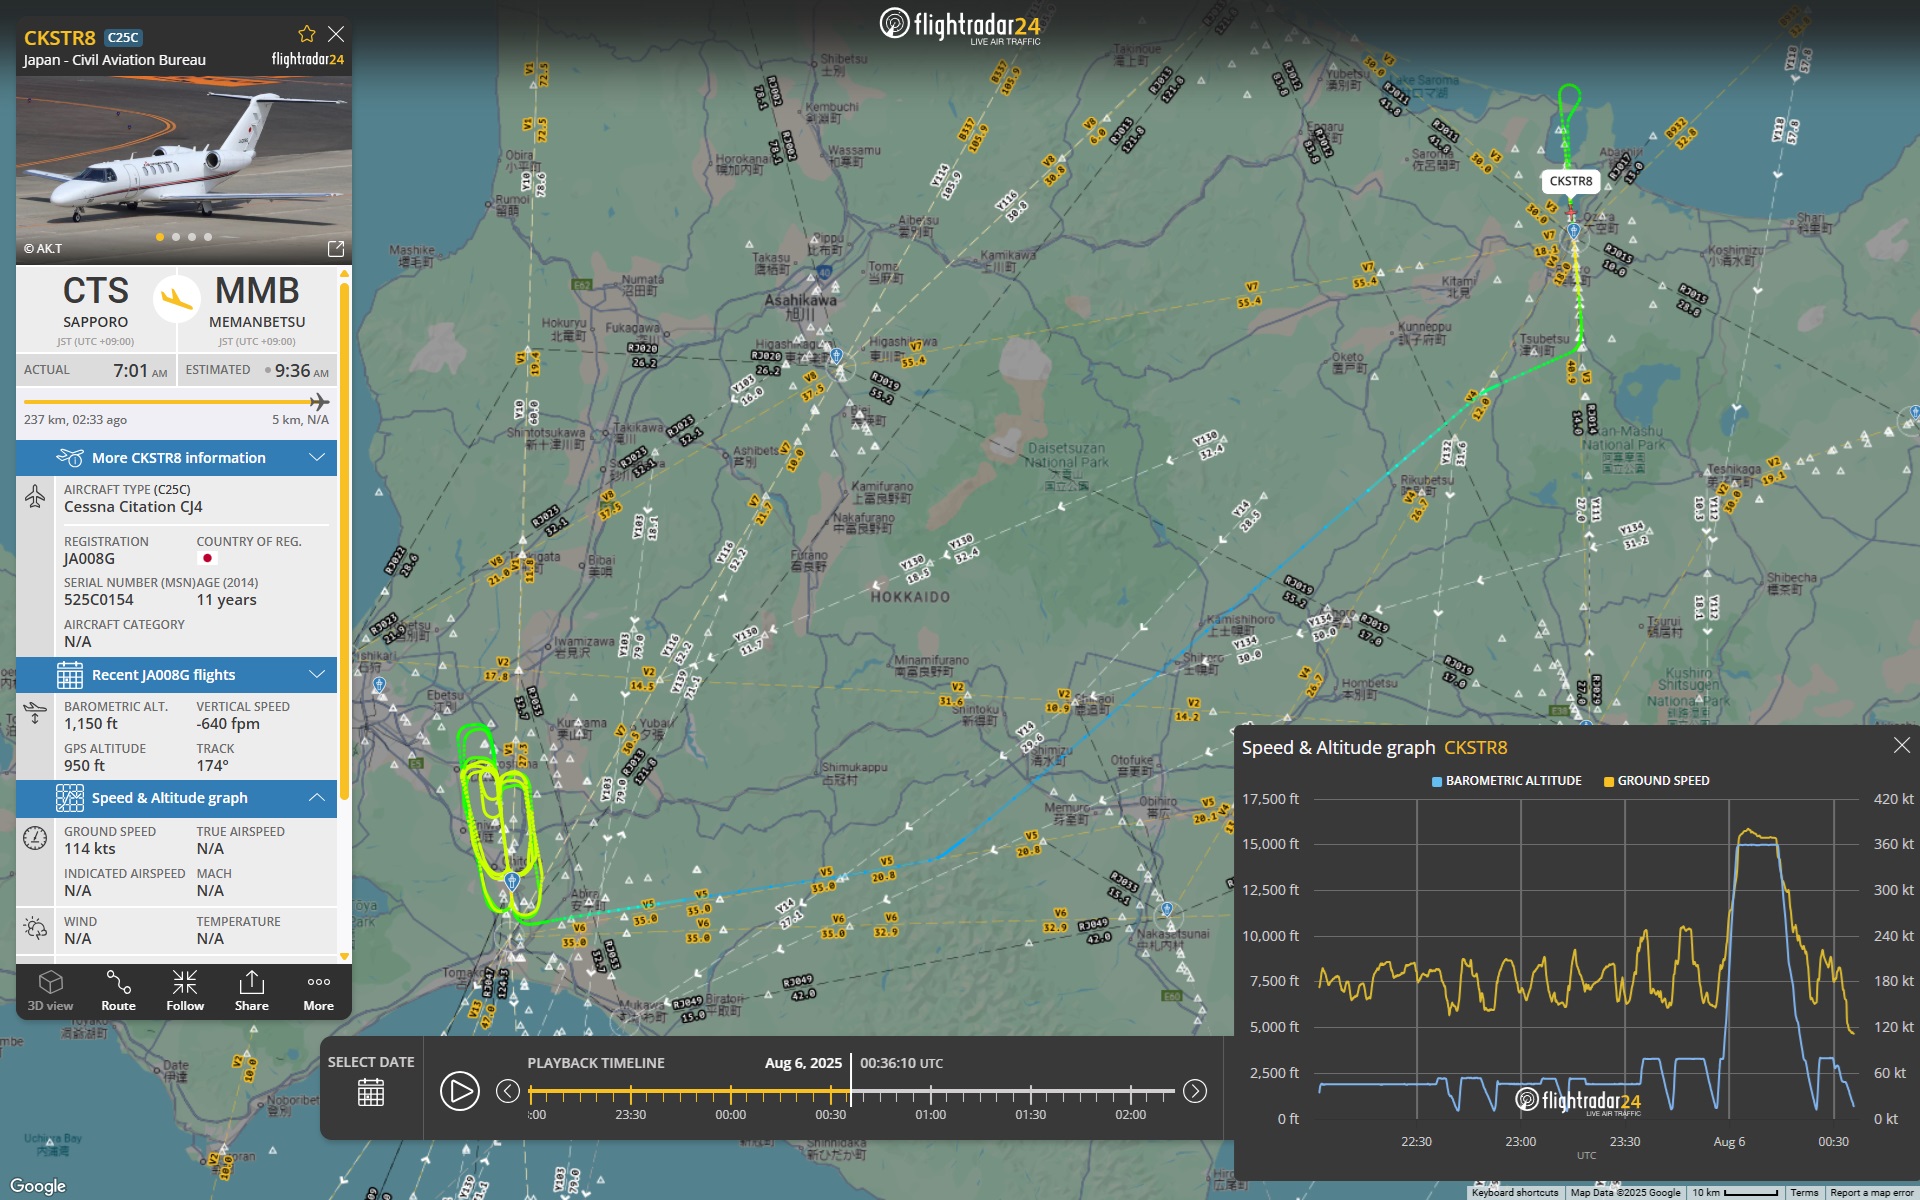Jump to 01:00 on playback timeline
The height and width of the screenshot is (1200, 1920).
tap(930, 1114)
